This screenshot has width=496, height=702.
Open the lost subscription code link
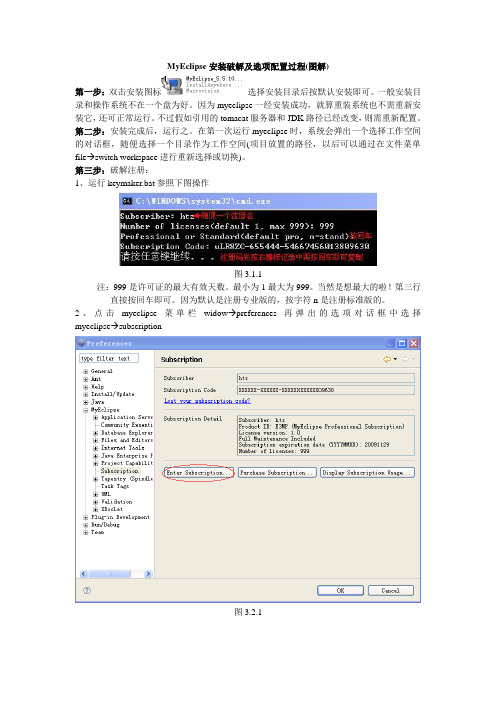coord(207,401)
